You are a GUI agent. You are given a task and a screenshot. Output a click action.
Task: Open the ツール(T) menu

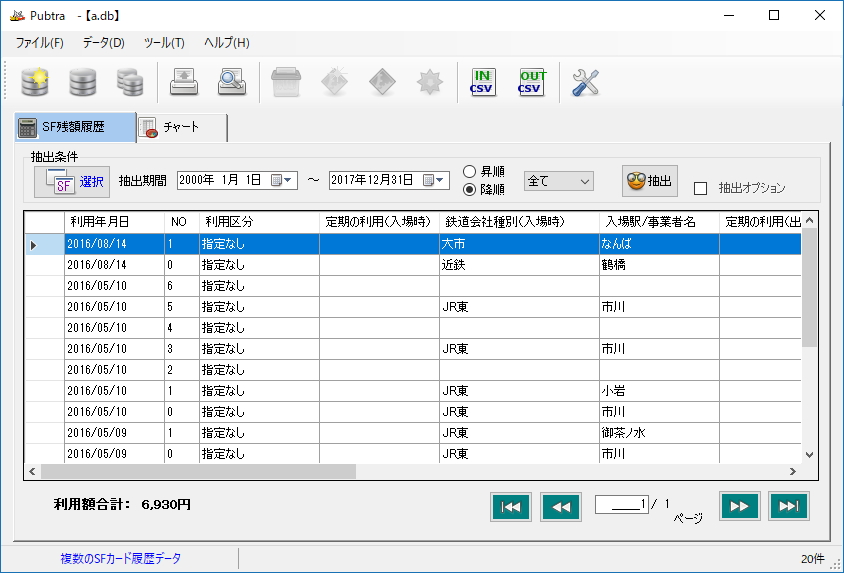pyautogui.click(x=164, y=43)
